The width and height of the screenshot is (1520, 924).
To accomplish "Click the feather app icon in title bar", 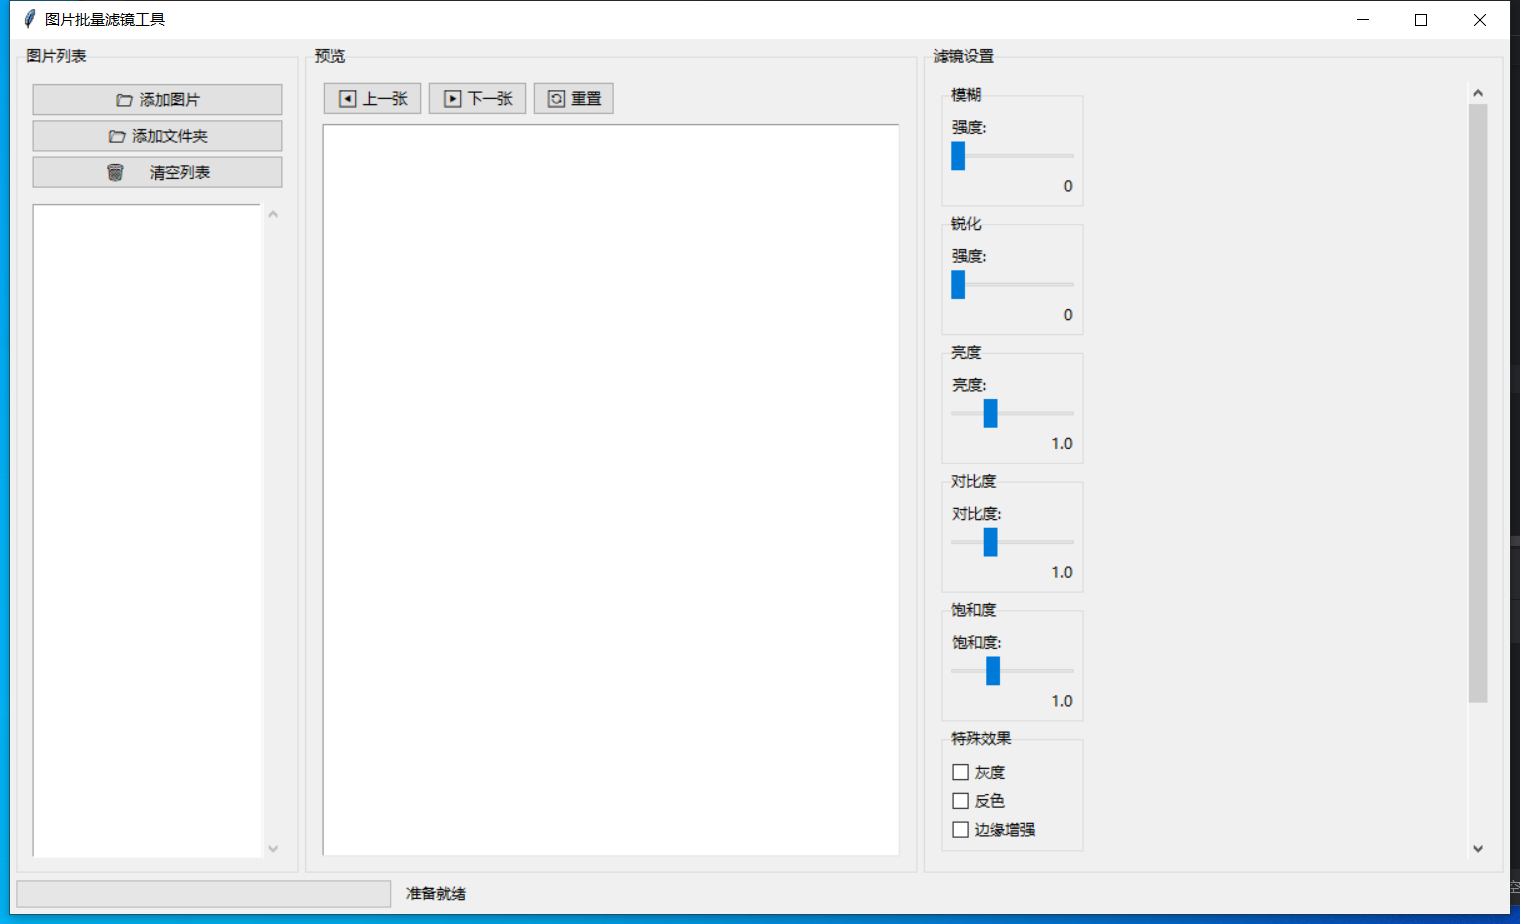I will (x=30, y=19).
